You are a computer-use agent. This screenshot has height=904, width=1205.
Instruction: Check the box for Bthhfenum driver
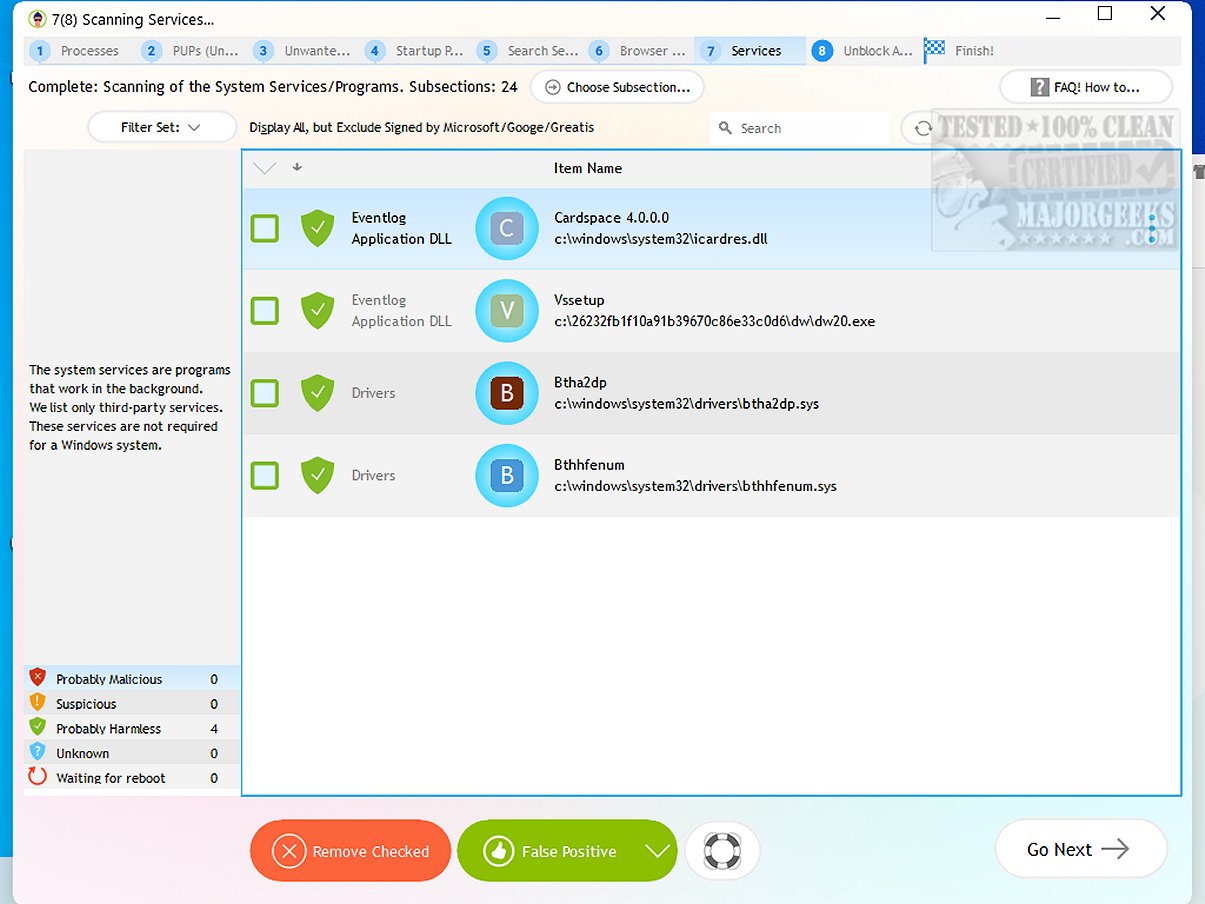coord(264,475)
